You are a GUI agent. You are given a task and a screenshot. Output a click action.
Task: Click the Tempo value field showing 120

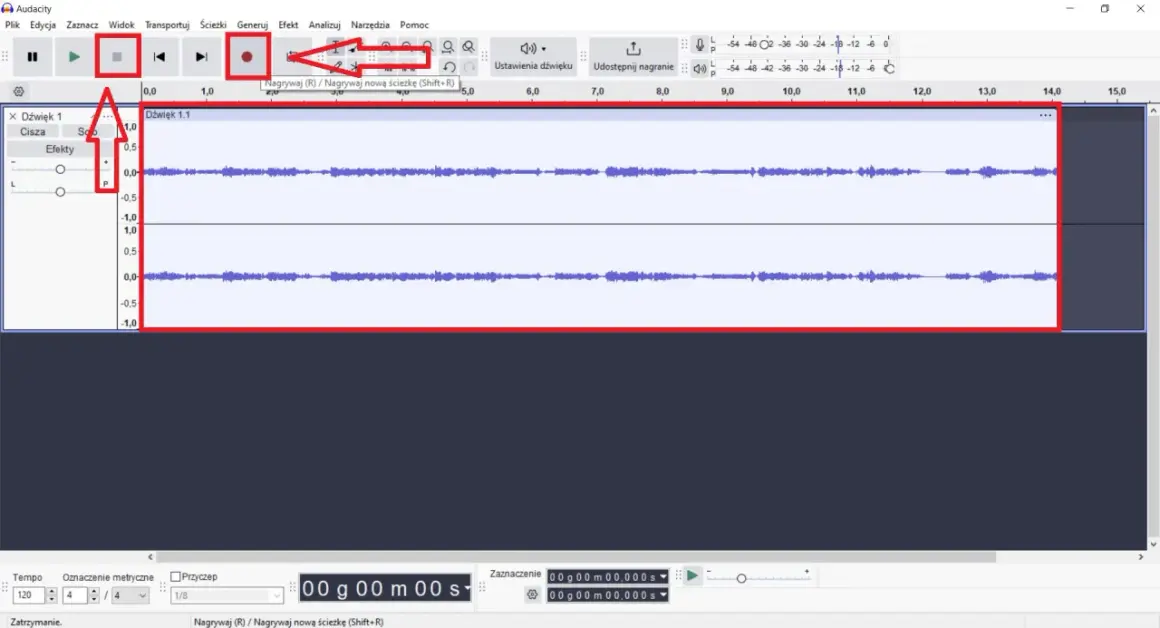click(28, 595)
